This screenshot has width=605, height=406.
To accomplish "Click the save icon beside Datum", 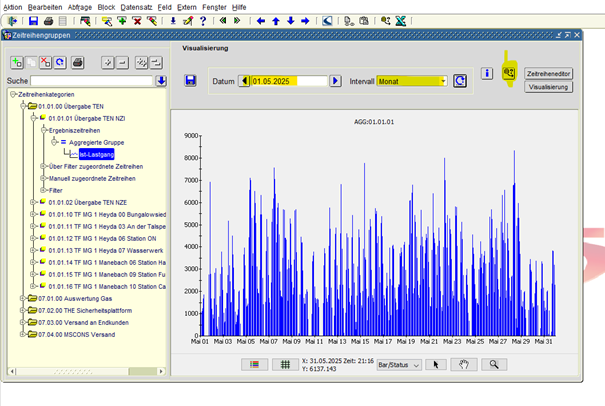I will point(190,81).
